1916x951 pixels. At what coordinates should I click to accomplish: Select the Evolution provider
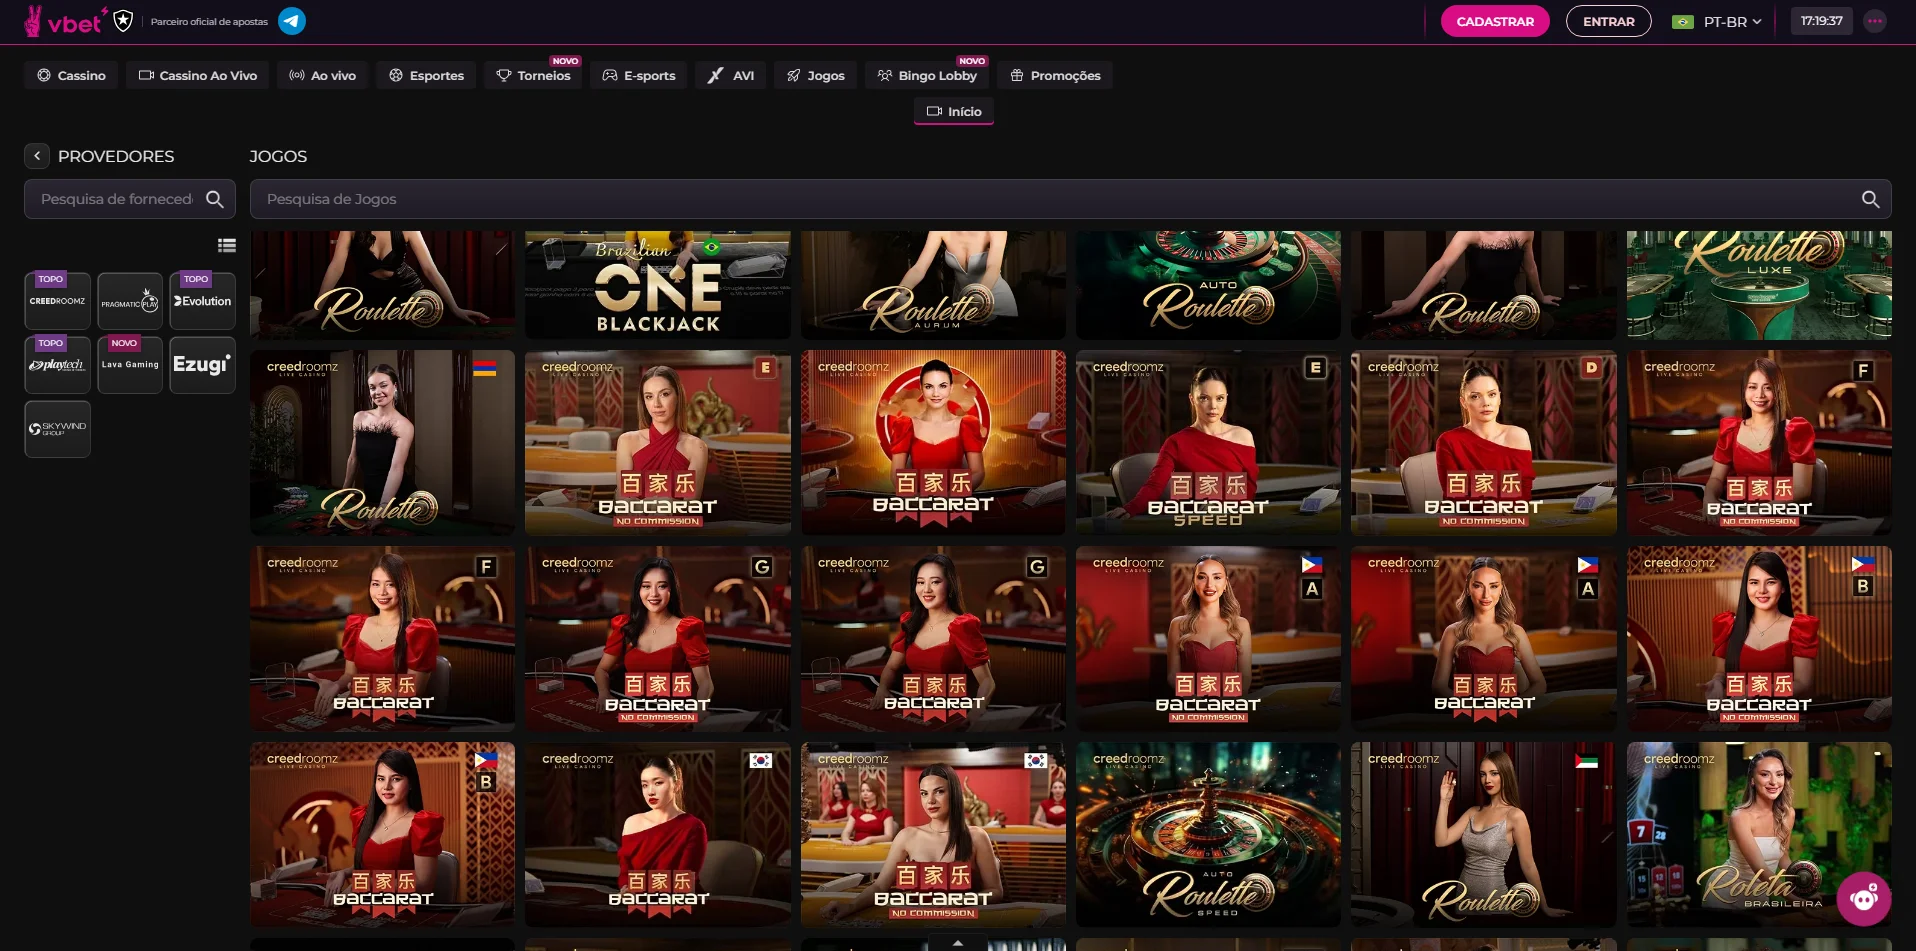pyautogui.click(x=203, y=301)
